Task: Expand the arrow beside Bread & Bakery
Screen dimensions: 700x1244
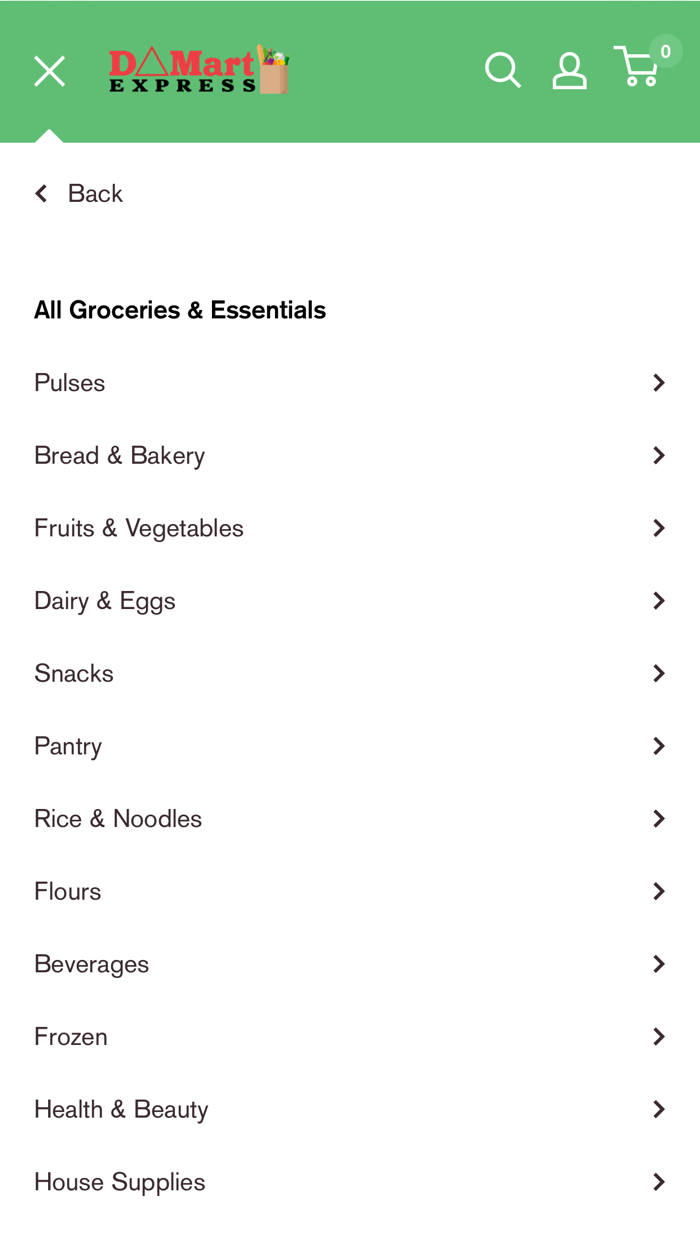Action: 658,455
